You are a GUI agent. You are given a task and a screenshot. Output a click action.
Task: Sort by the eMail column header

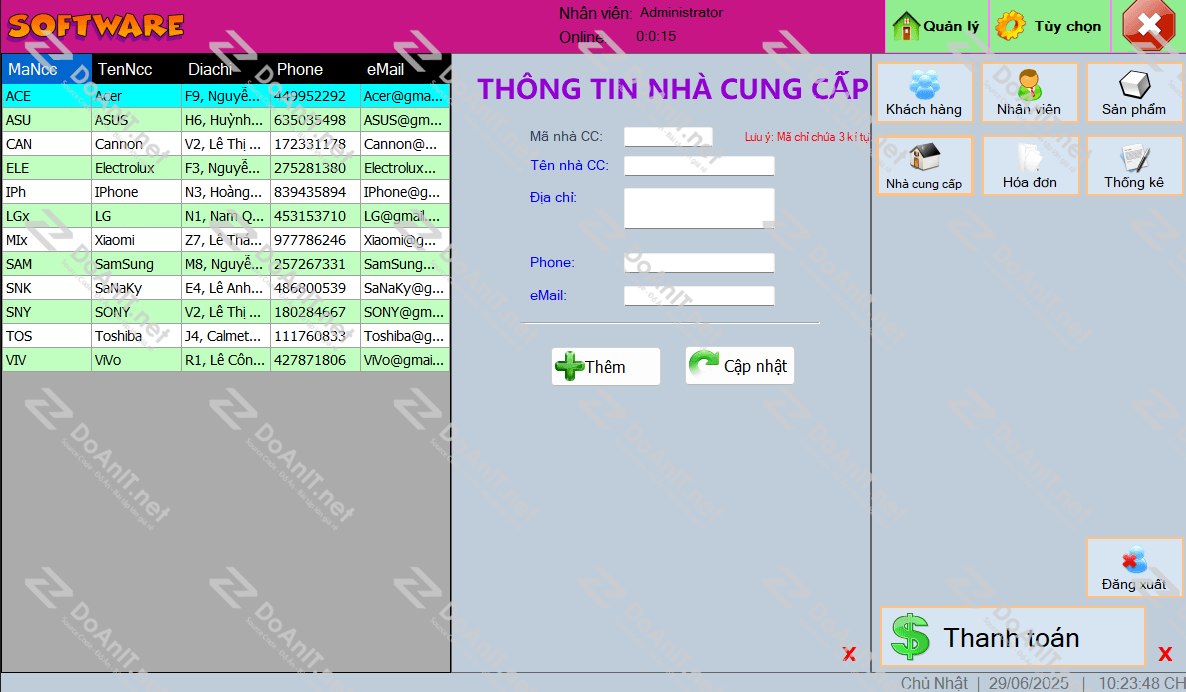click(x=405, y=69)
